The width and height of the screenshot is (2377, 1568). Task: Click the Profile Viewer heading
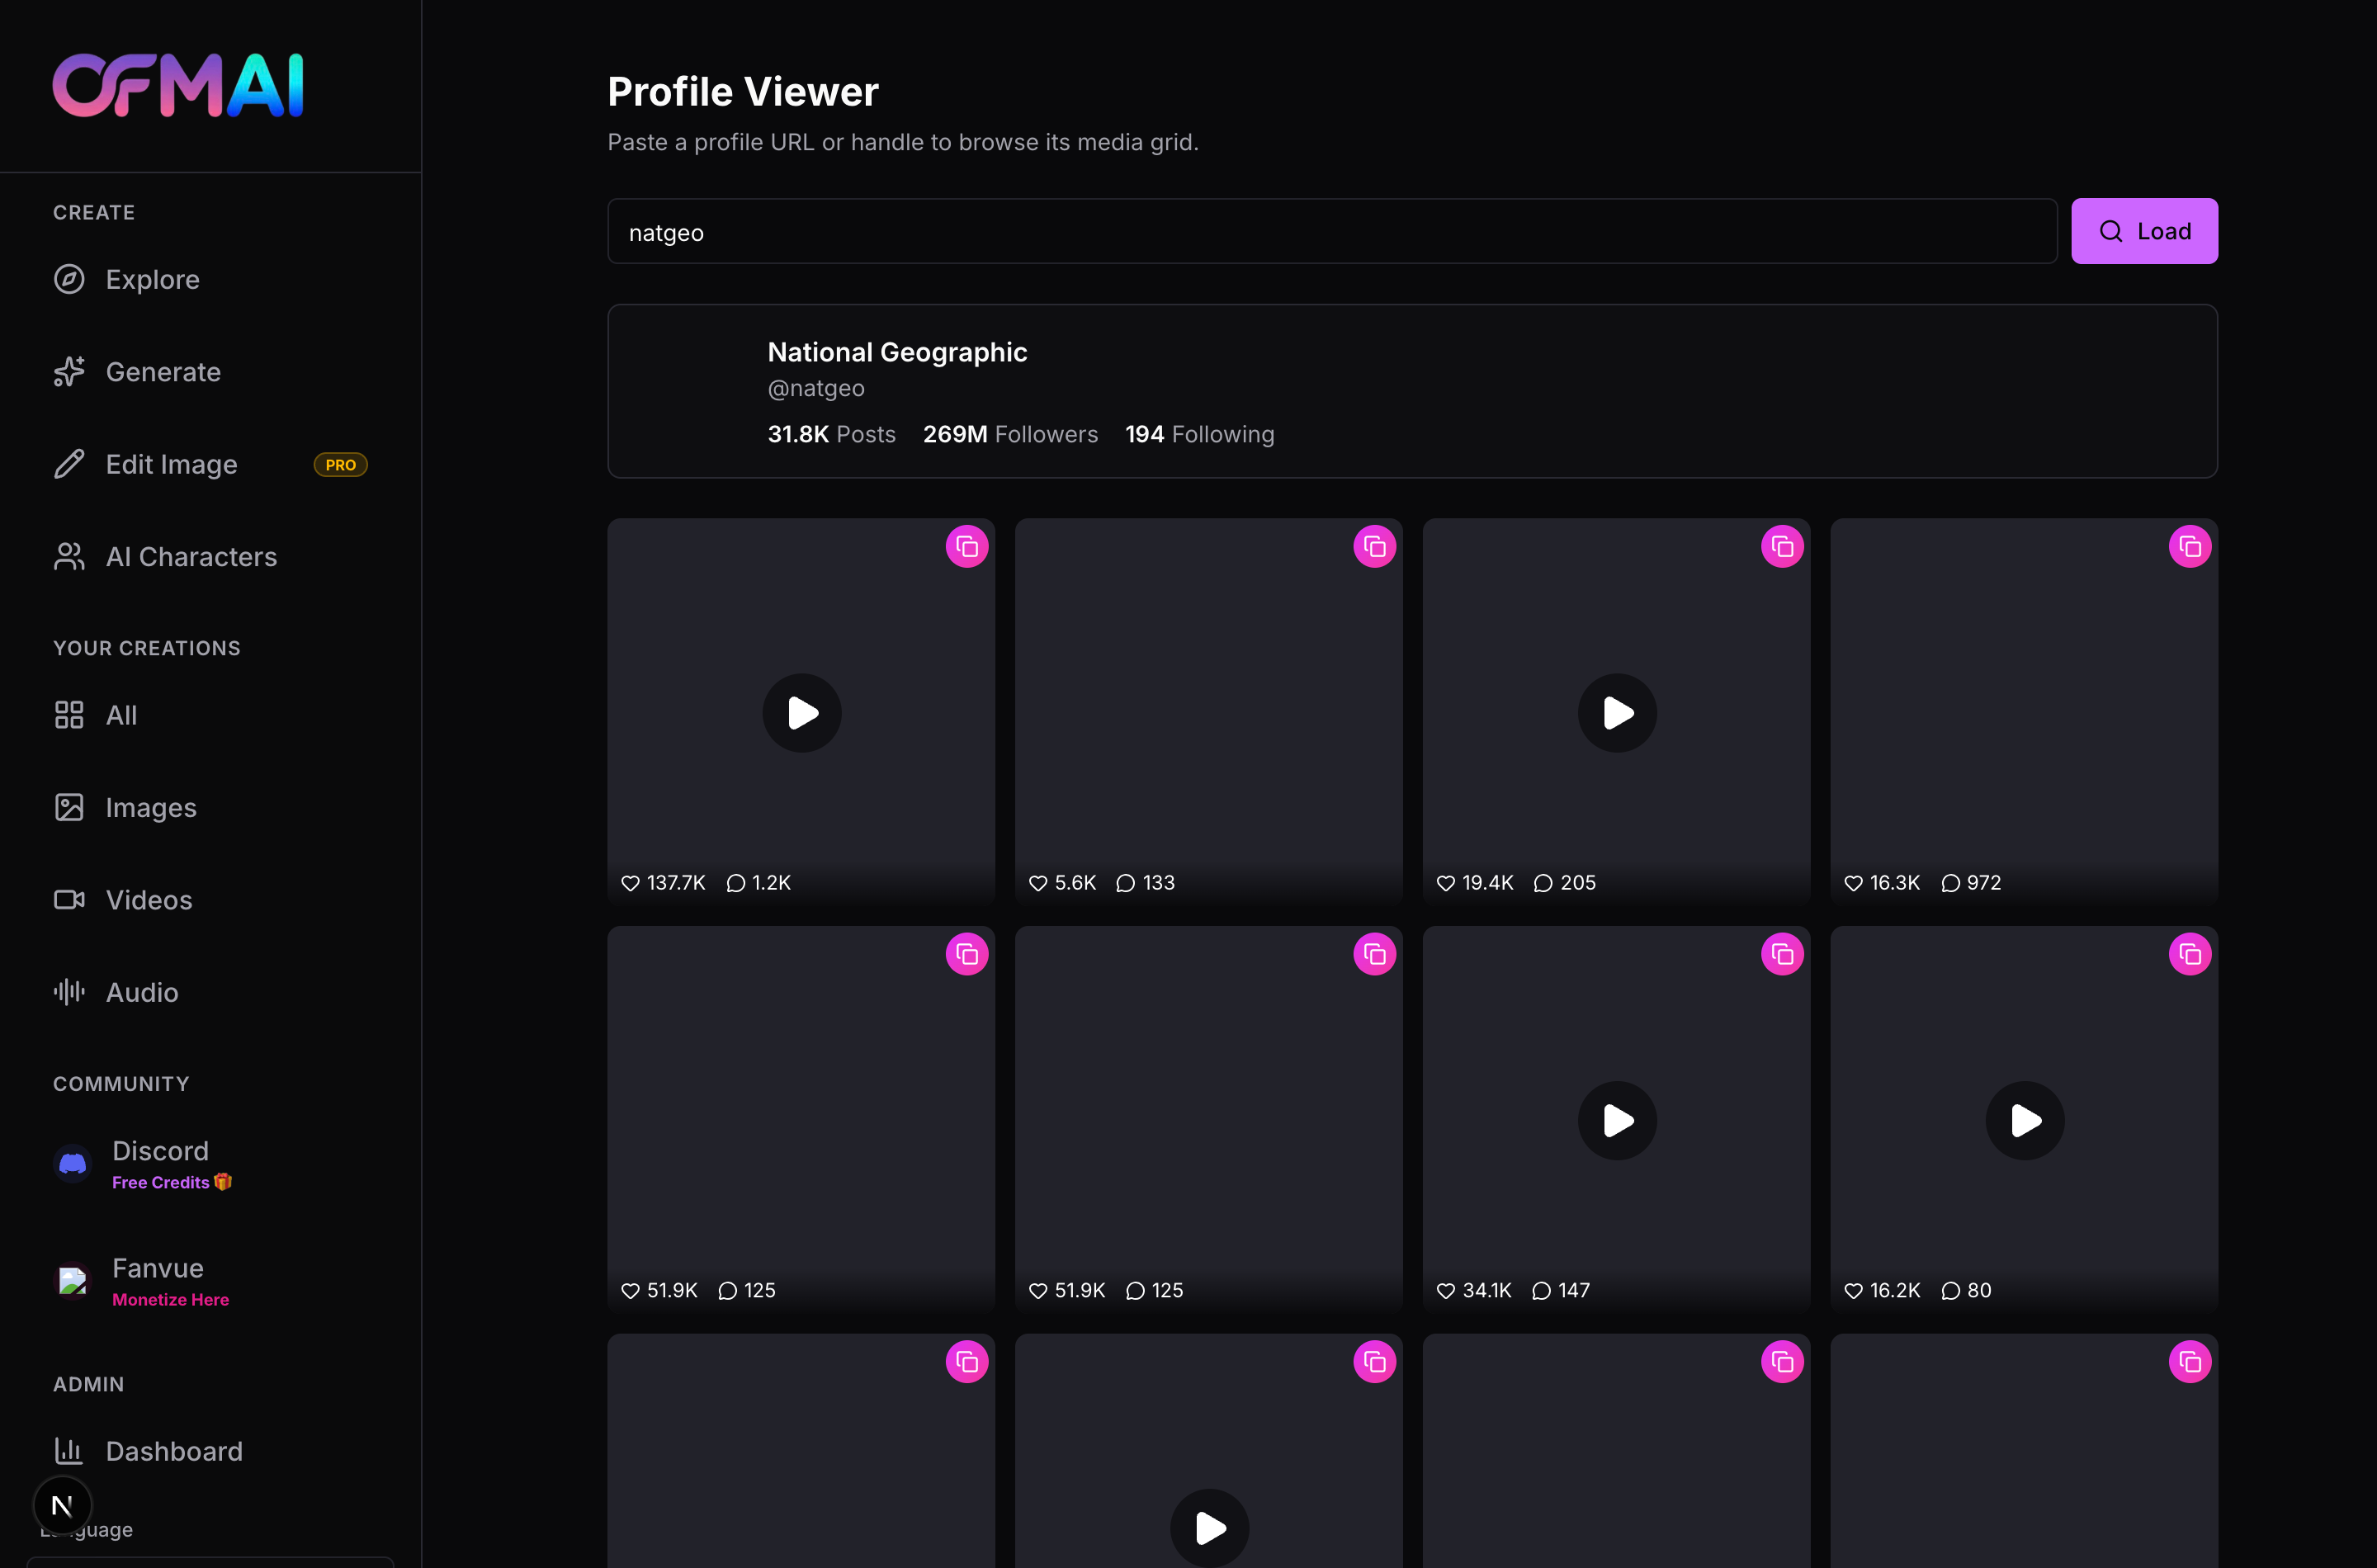(743, 92)
